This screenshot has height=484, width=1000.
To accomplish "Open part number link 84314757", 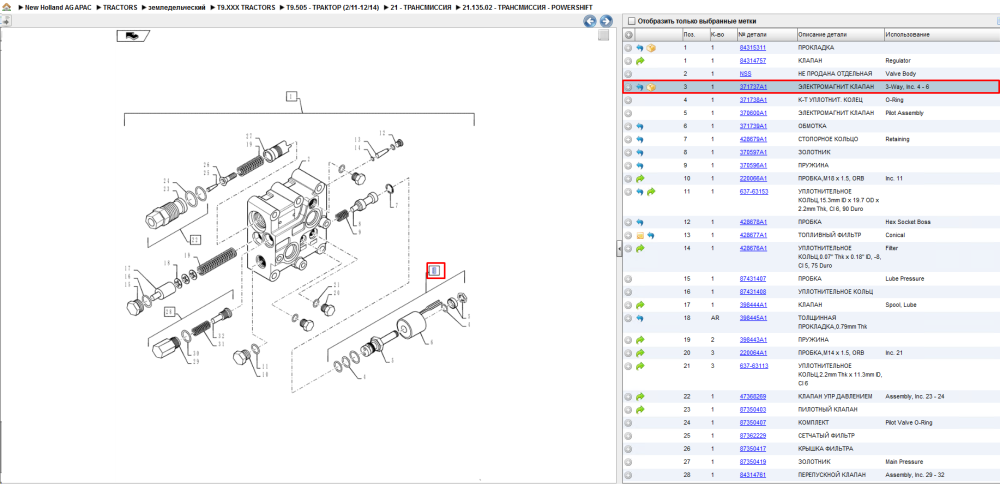I will click(753, 61).
